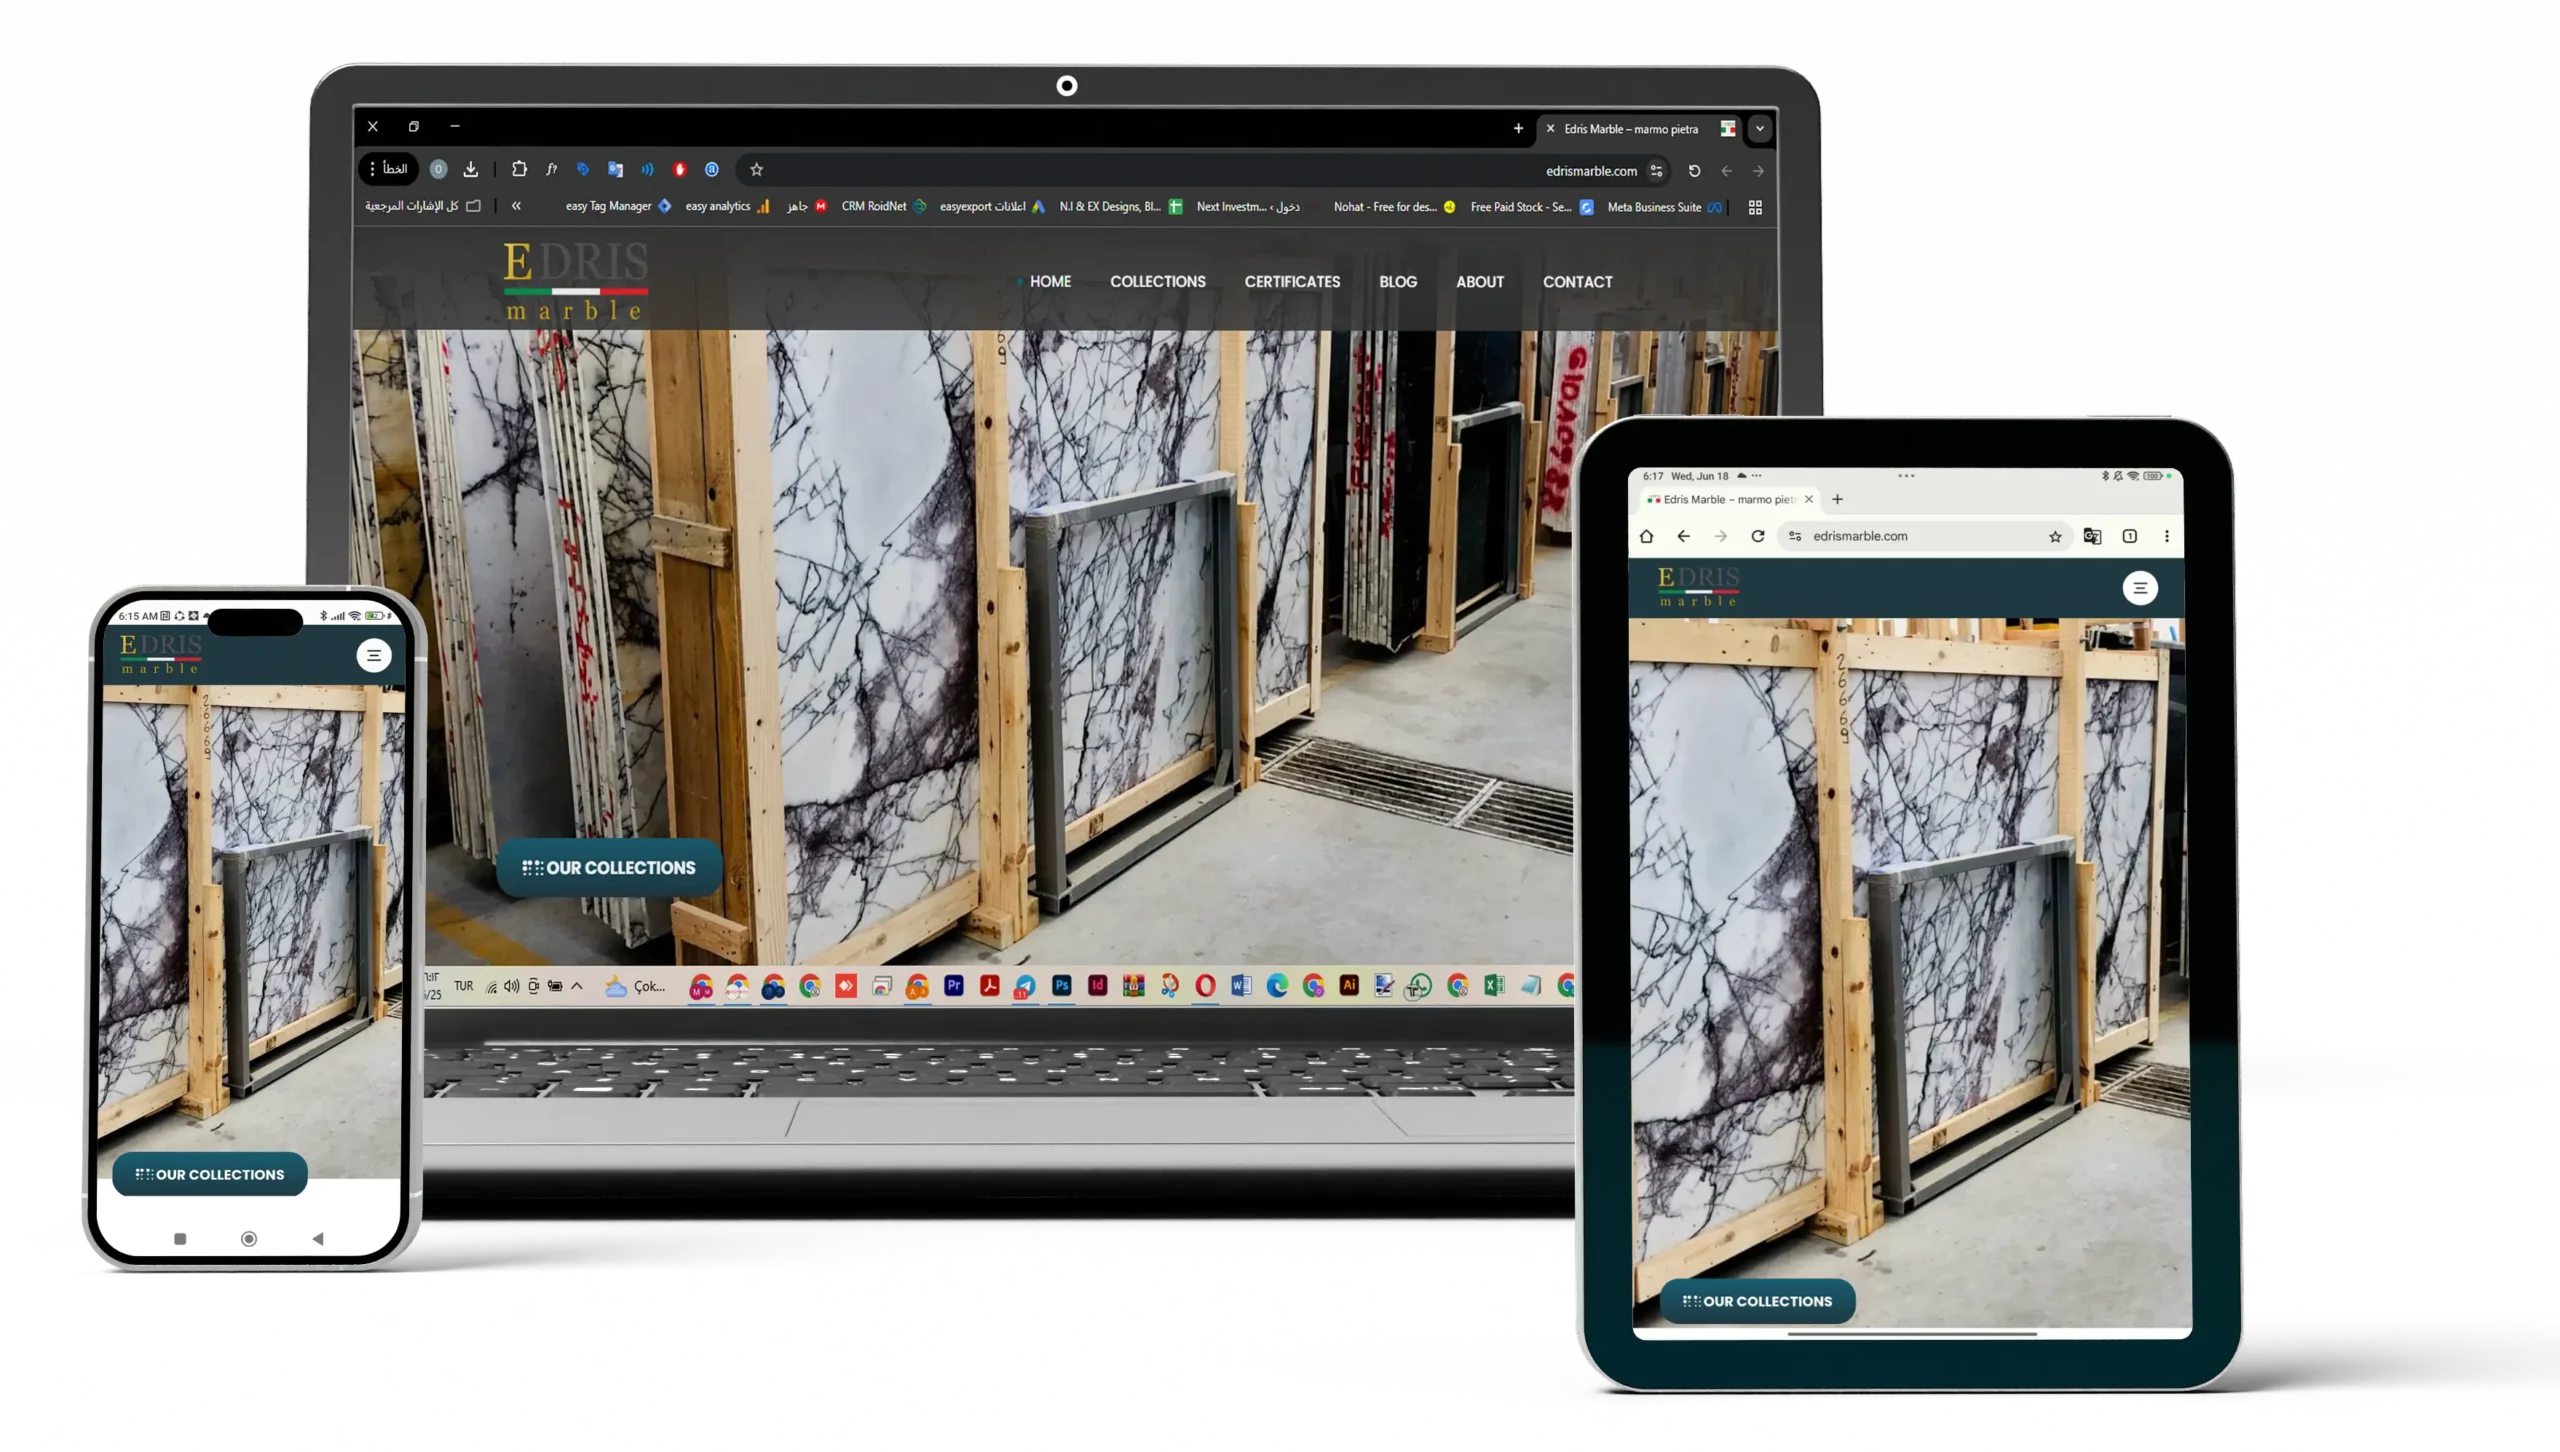Click the reload icon in laptop browser
This screenshot has width=2560, height=1452.
1694,171
